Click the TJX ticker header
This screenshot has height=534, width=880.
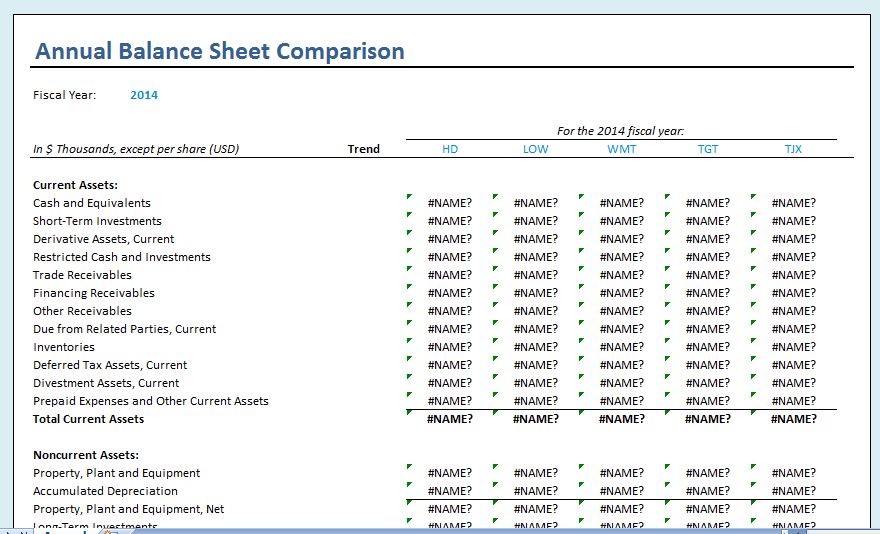(x=793, y=149)
